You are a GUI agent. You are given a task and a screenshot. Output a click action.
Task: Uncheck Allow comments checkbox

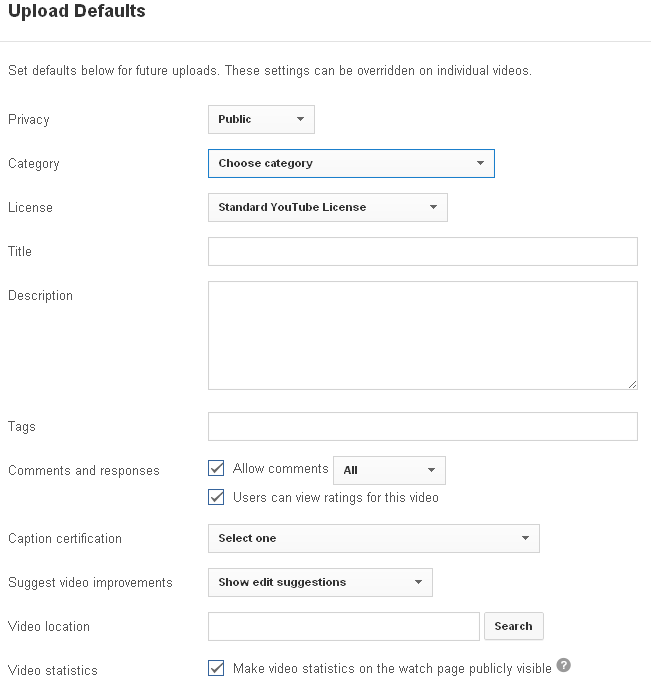click(x=216, y=468)
